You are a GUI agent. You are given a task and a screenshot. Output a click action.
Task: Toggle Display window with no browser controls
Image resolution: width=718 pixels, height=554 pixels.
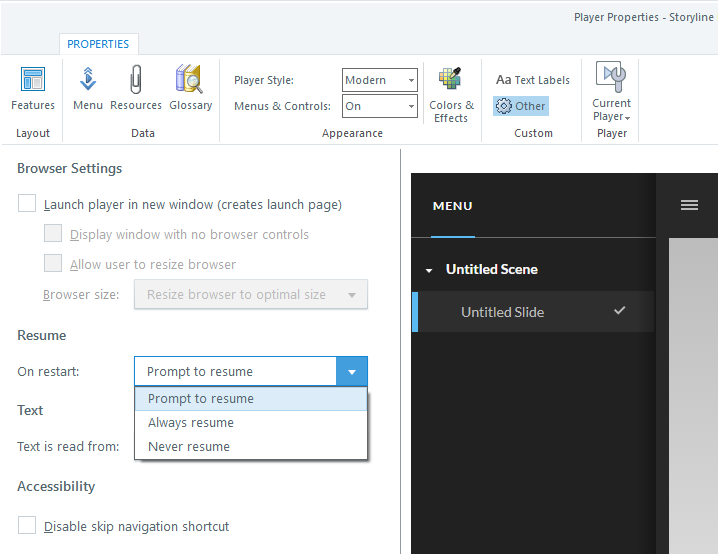[54, 234]
